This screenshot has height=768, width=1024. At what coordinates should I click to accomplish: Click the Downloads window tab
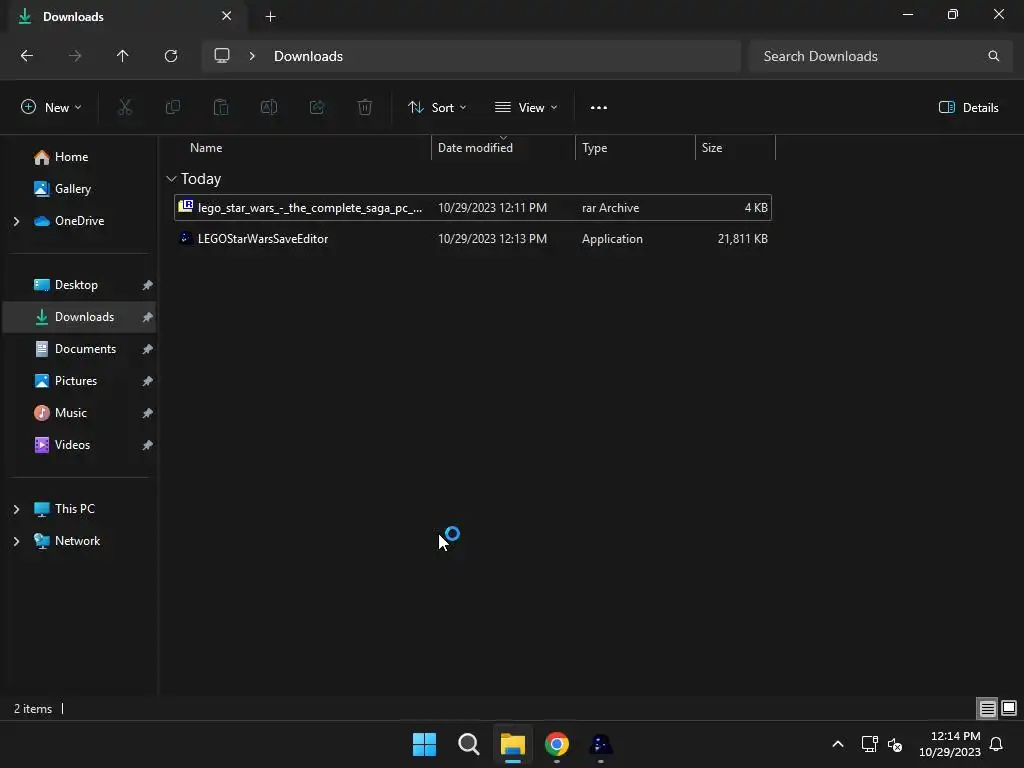(x=127, y=16)
